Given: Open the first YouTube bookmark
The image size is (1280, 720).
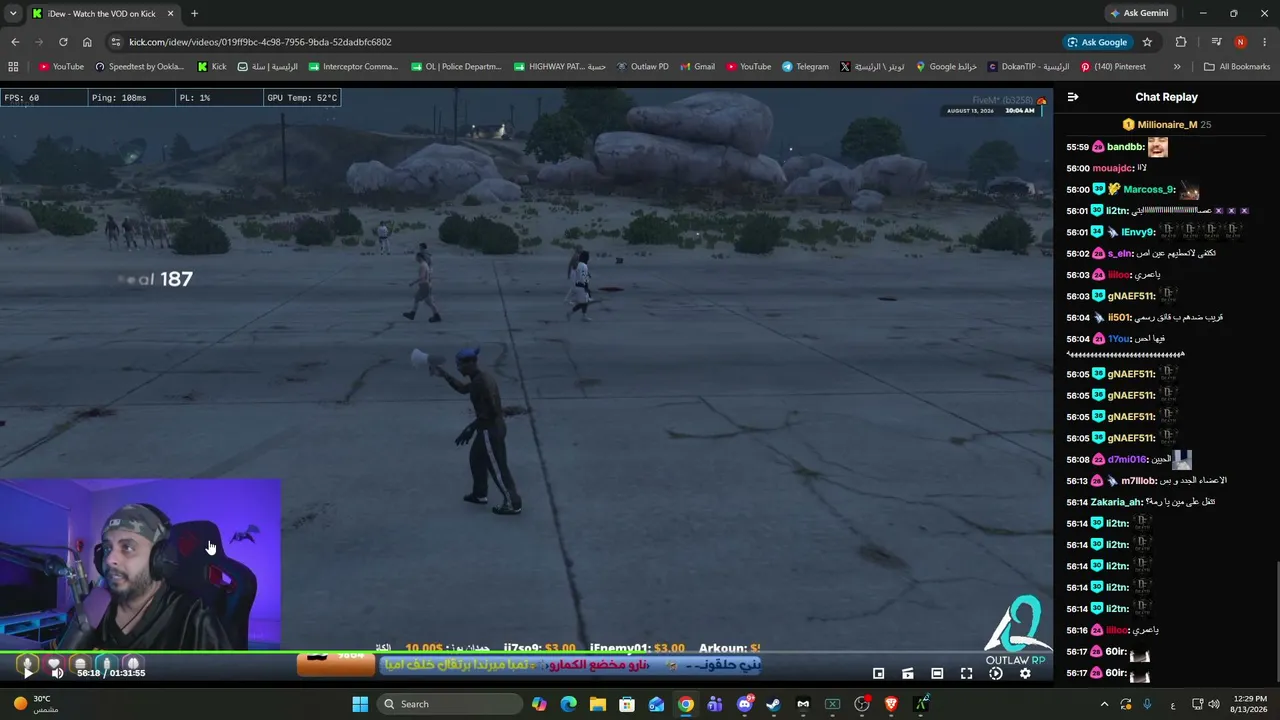Looking at the screenshot, I should pyautogui.click(x=61, y=67).
